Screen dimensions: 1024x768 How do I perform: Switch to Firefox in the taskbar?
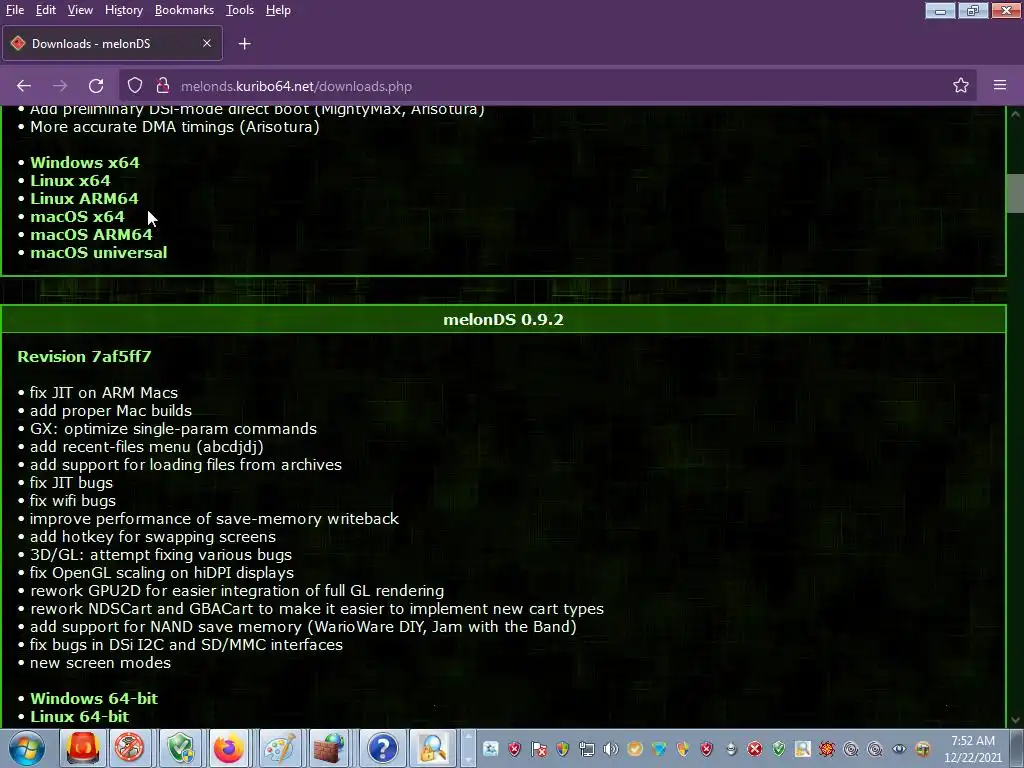pos(229,748)
